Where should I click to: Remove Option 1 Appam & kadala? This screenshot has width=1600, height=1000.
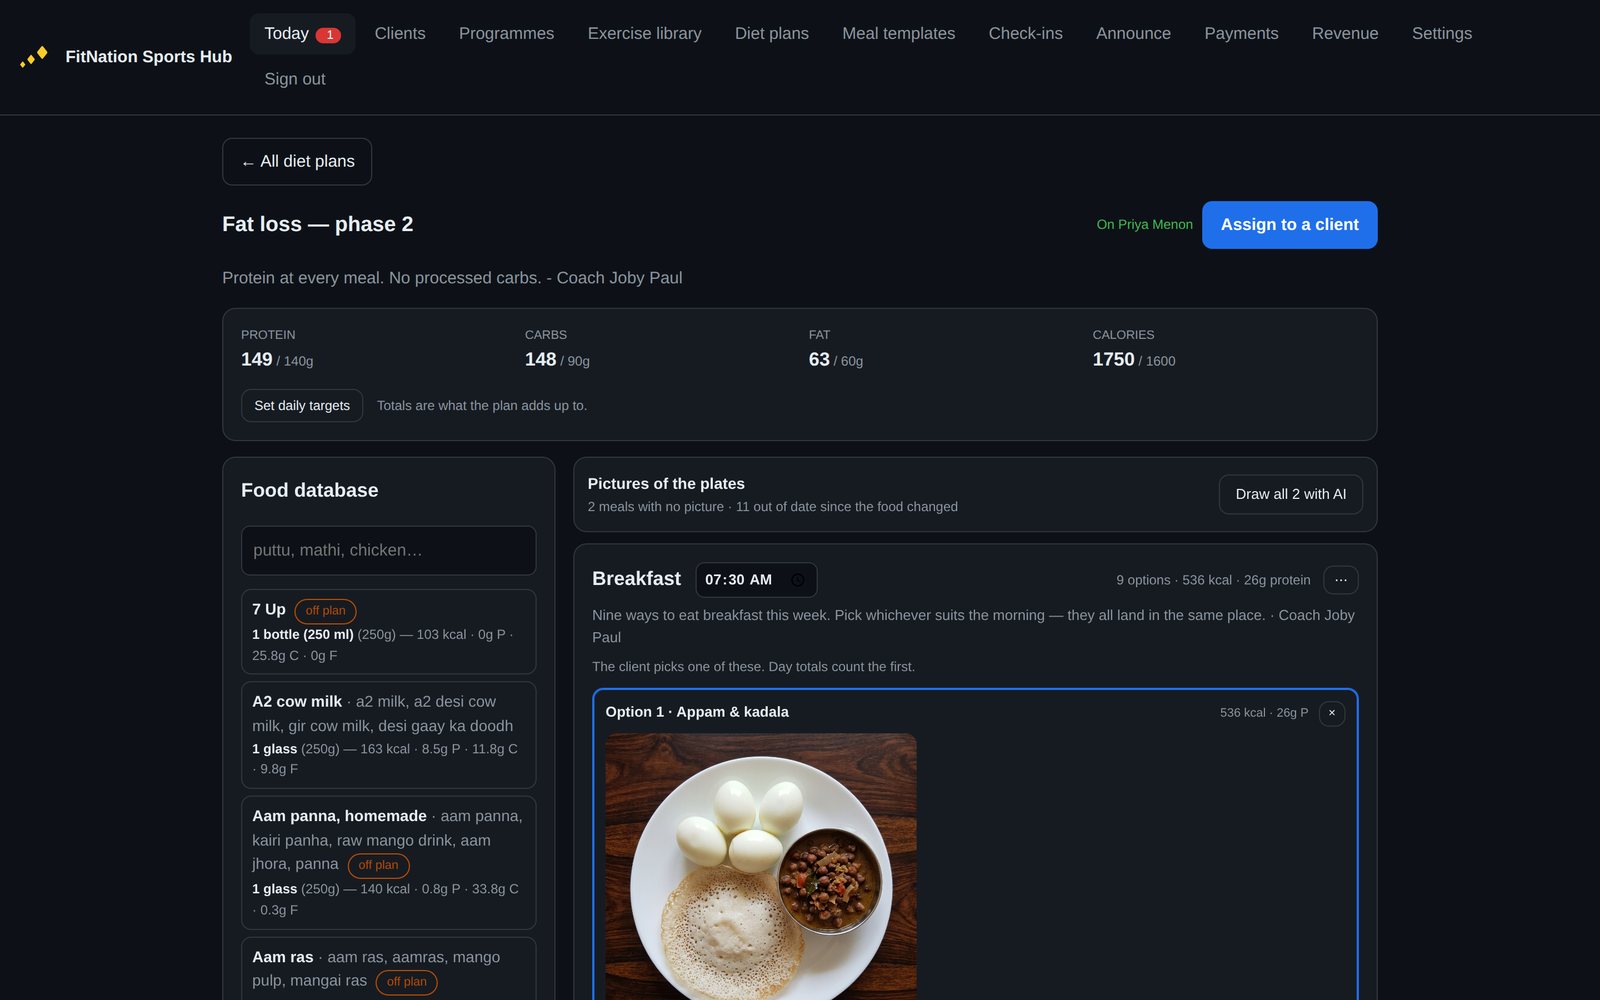tap(1331, 713)
